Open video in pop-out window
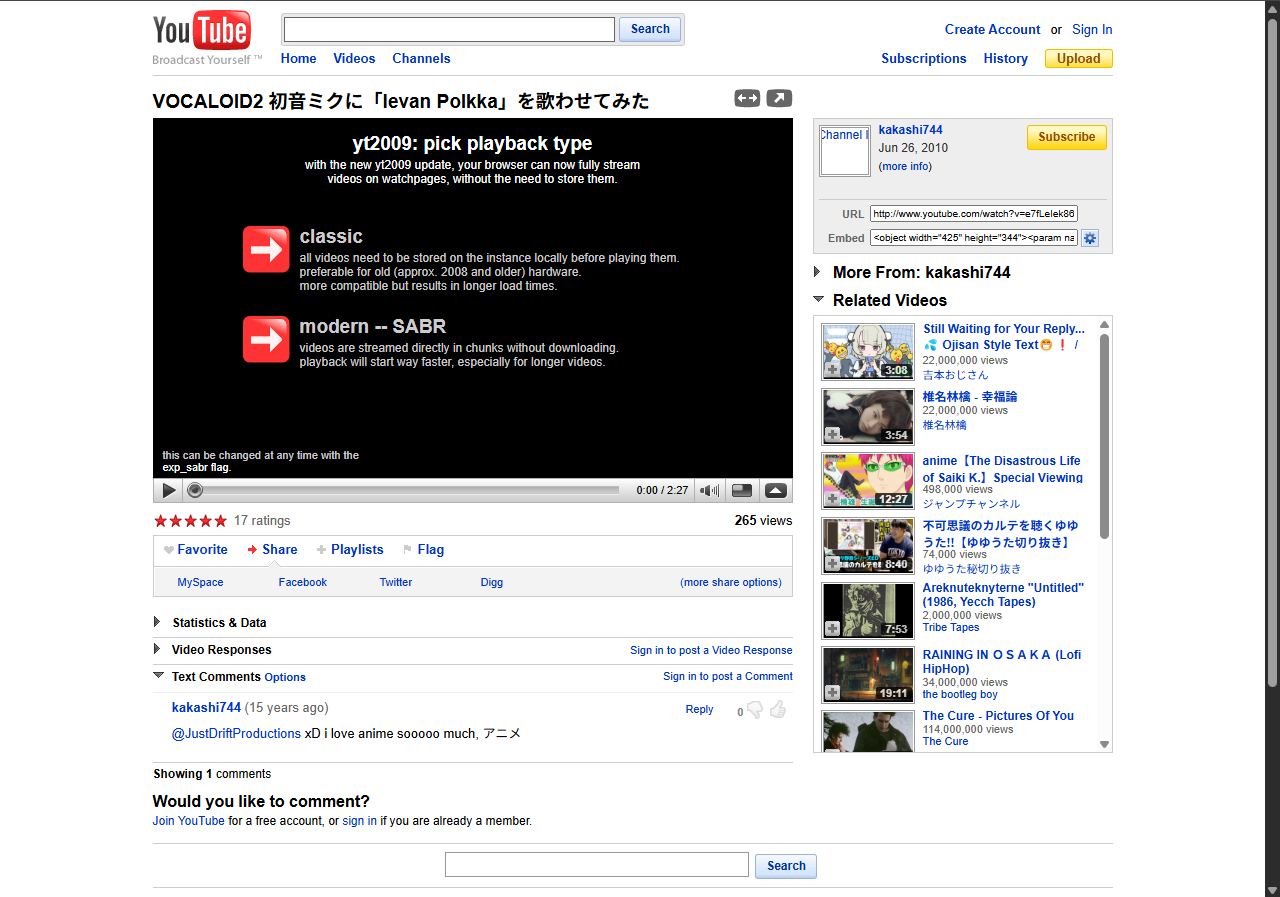Screen dimensions: 1280x897 tap(779, 98)
